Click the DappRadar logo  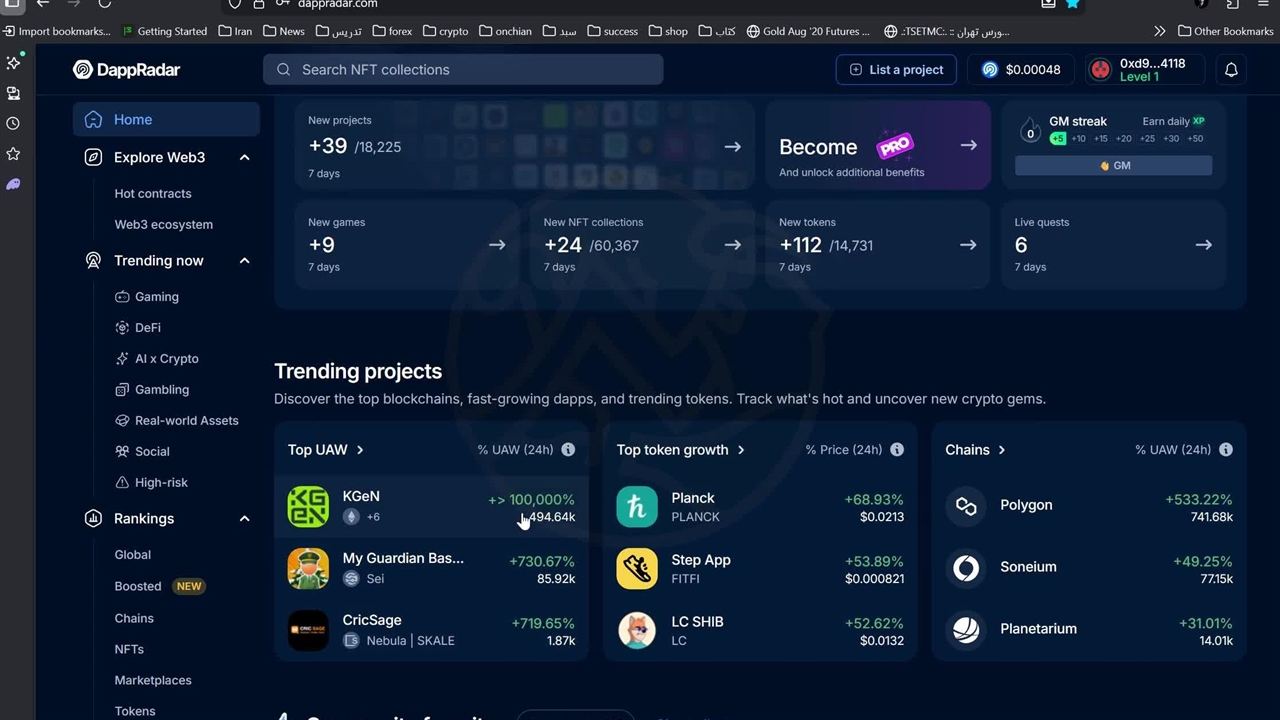pos(126,70)
